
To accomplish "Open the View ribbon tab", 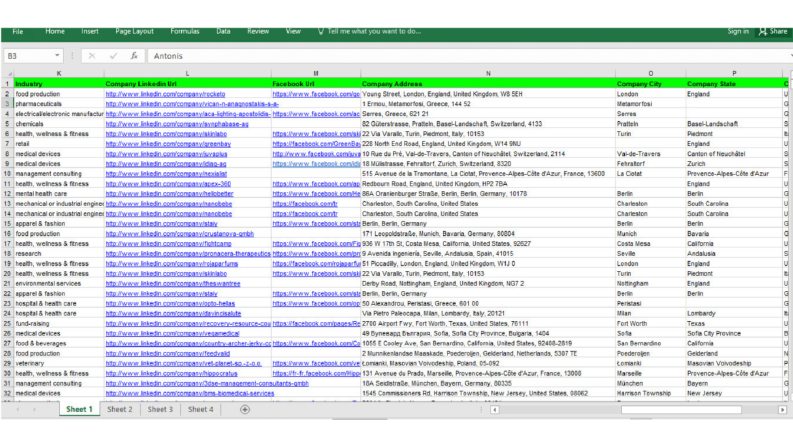I will click(x=293, y=31).
